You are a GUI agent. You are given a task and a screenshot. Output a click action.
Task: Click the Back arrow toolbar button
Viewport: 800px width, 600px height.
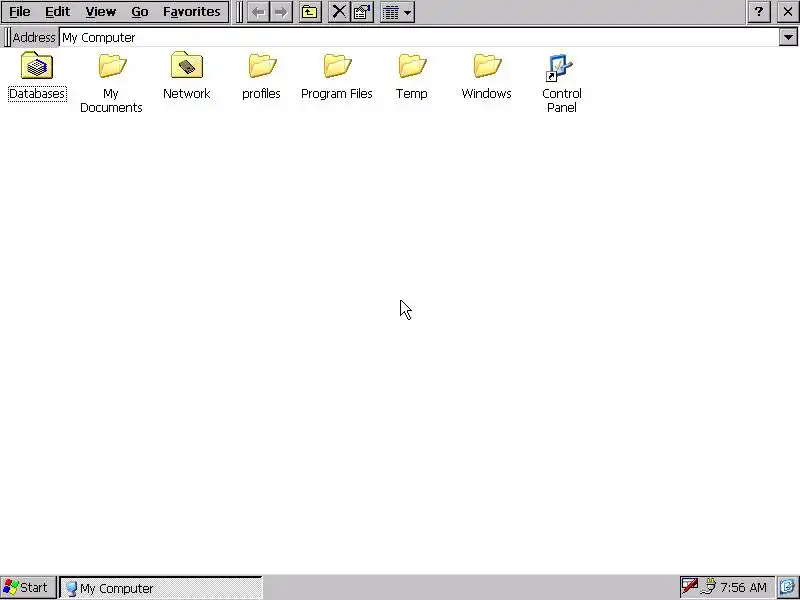[x=259, y=12]
